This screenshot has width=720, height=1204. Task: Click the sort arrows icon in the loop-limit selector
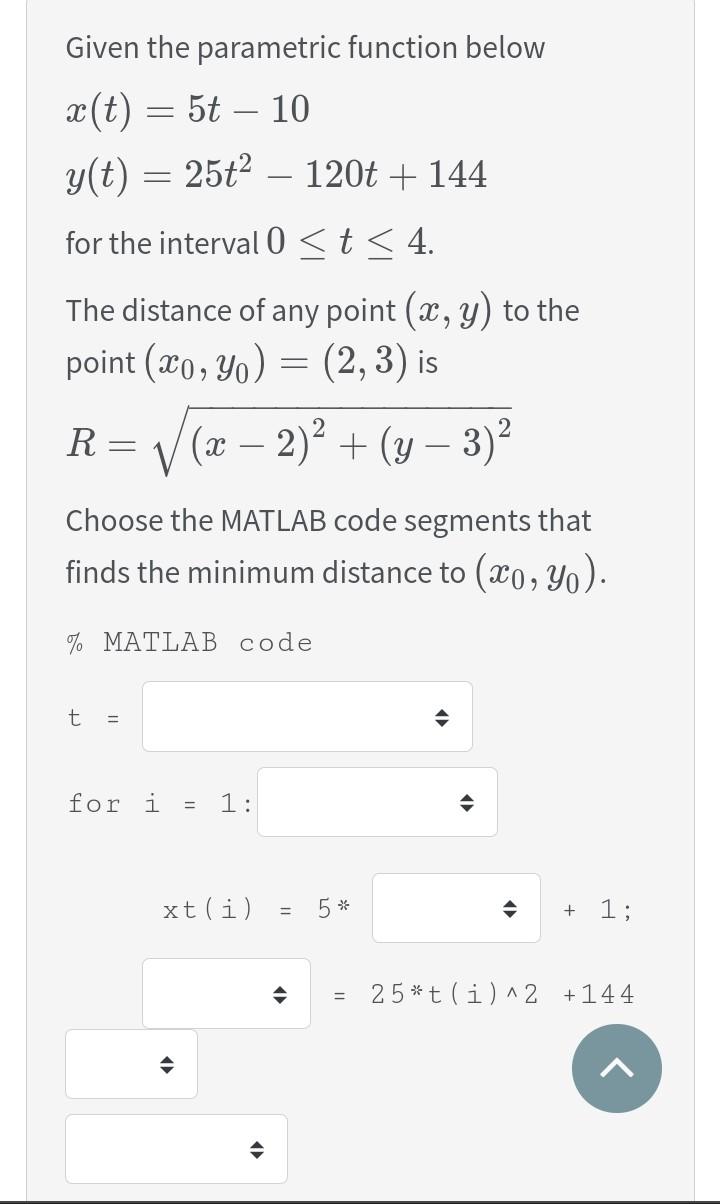tap(466, 802)
